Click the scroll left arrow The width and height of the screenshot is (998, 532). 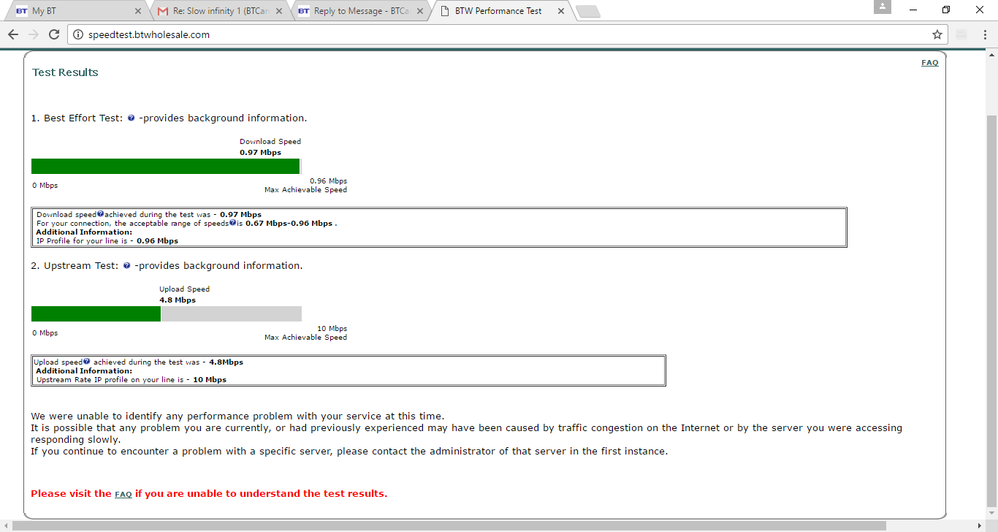6,526
